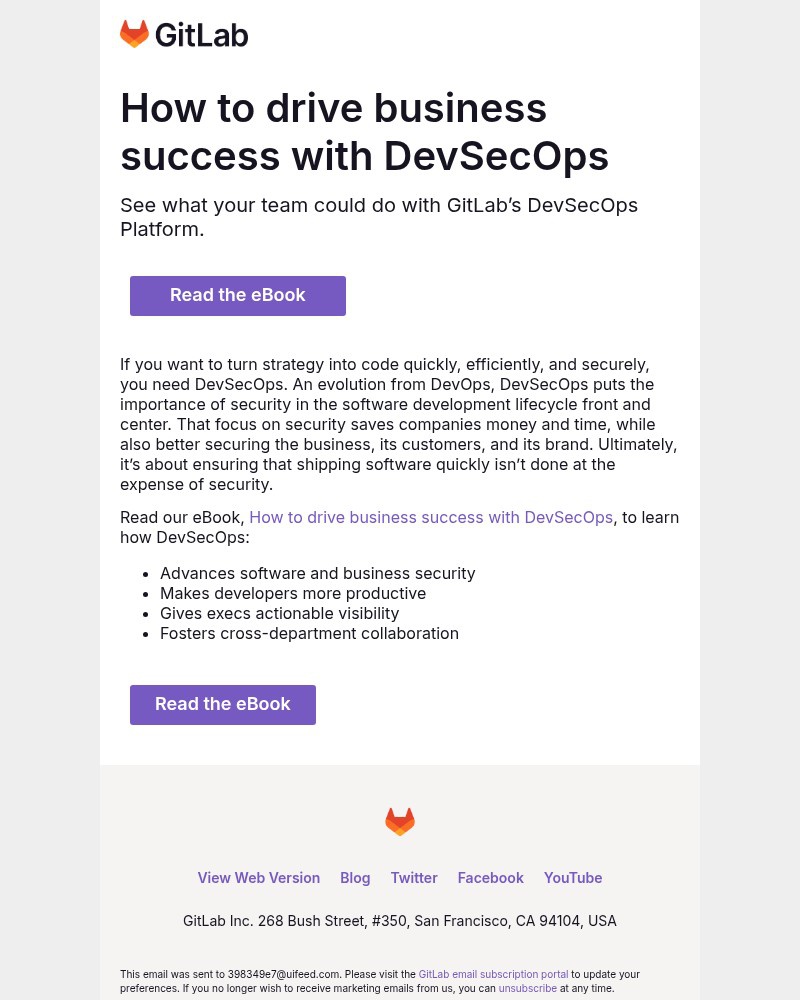The width and height of the screenshot is (800, 1000).
Task: Click the GitLab logo at the top
Action: [x=184, y=33]
